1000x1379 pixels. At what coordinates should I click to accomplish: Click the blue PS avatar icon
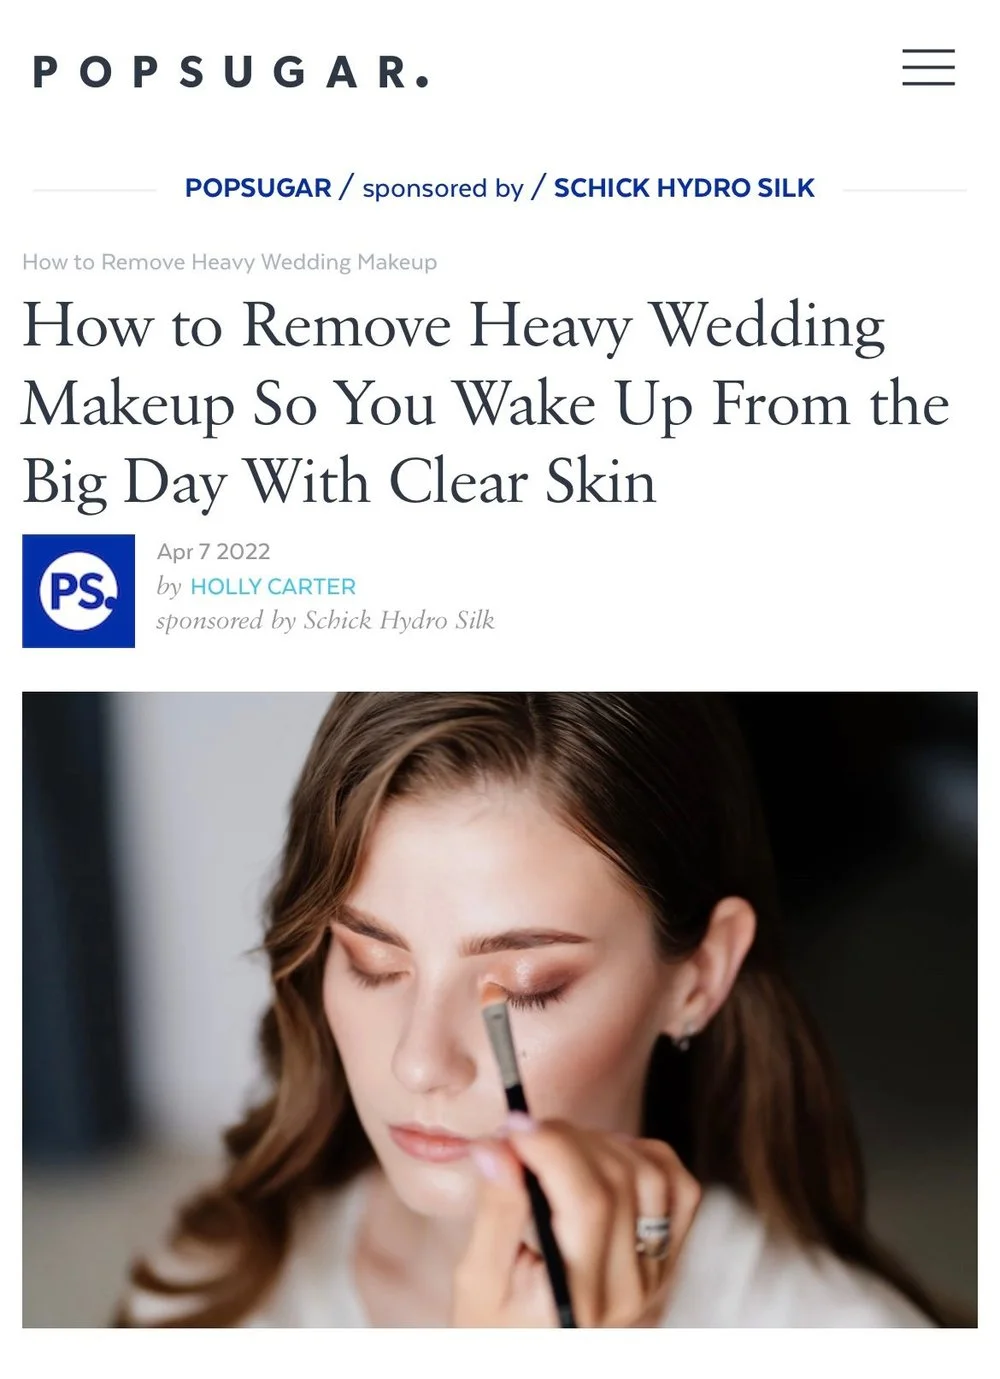coord(78,591)
